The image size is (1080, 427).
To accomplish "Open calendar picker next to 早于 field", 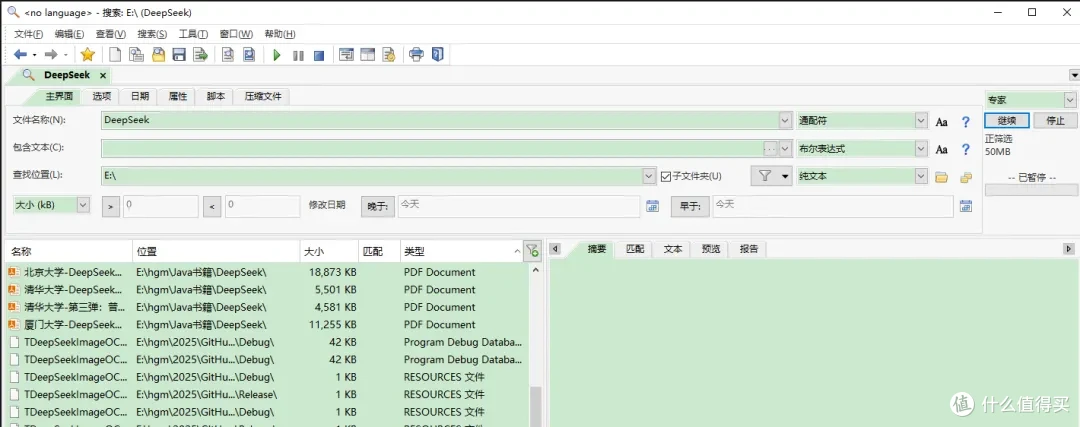I will click(x=966, y=205).
